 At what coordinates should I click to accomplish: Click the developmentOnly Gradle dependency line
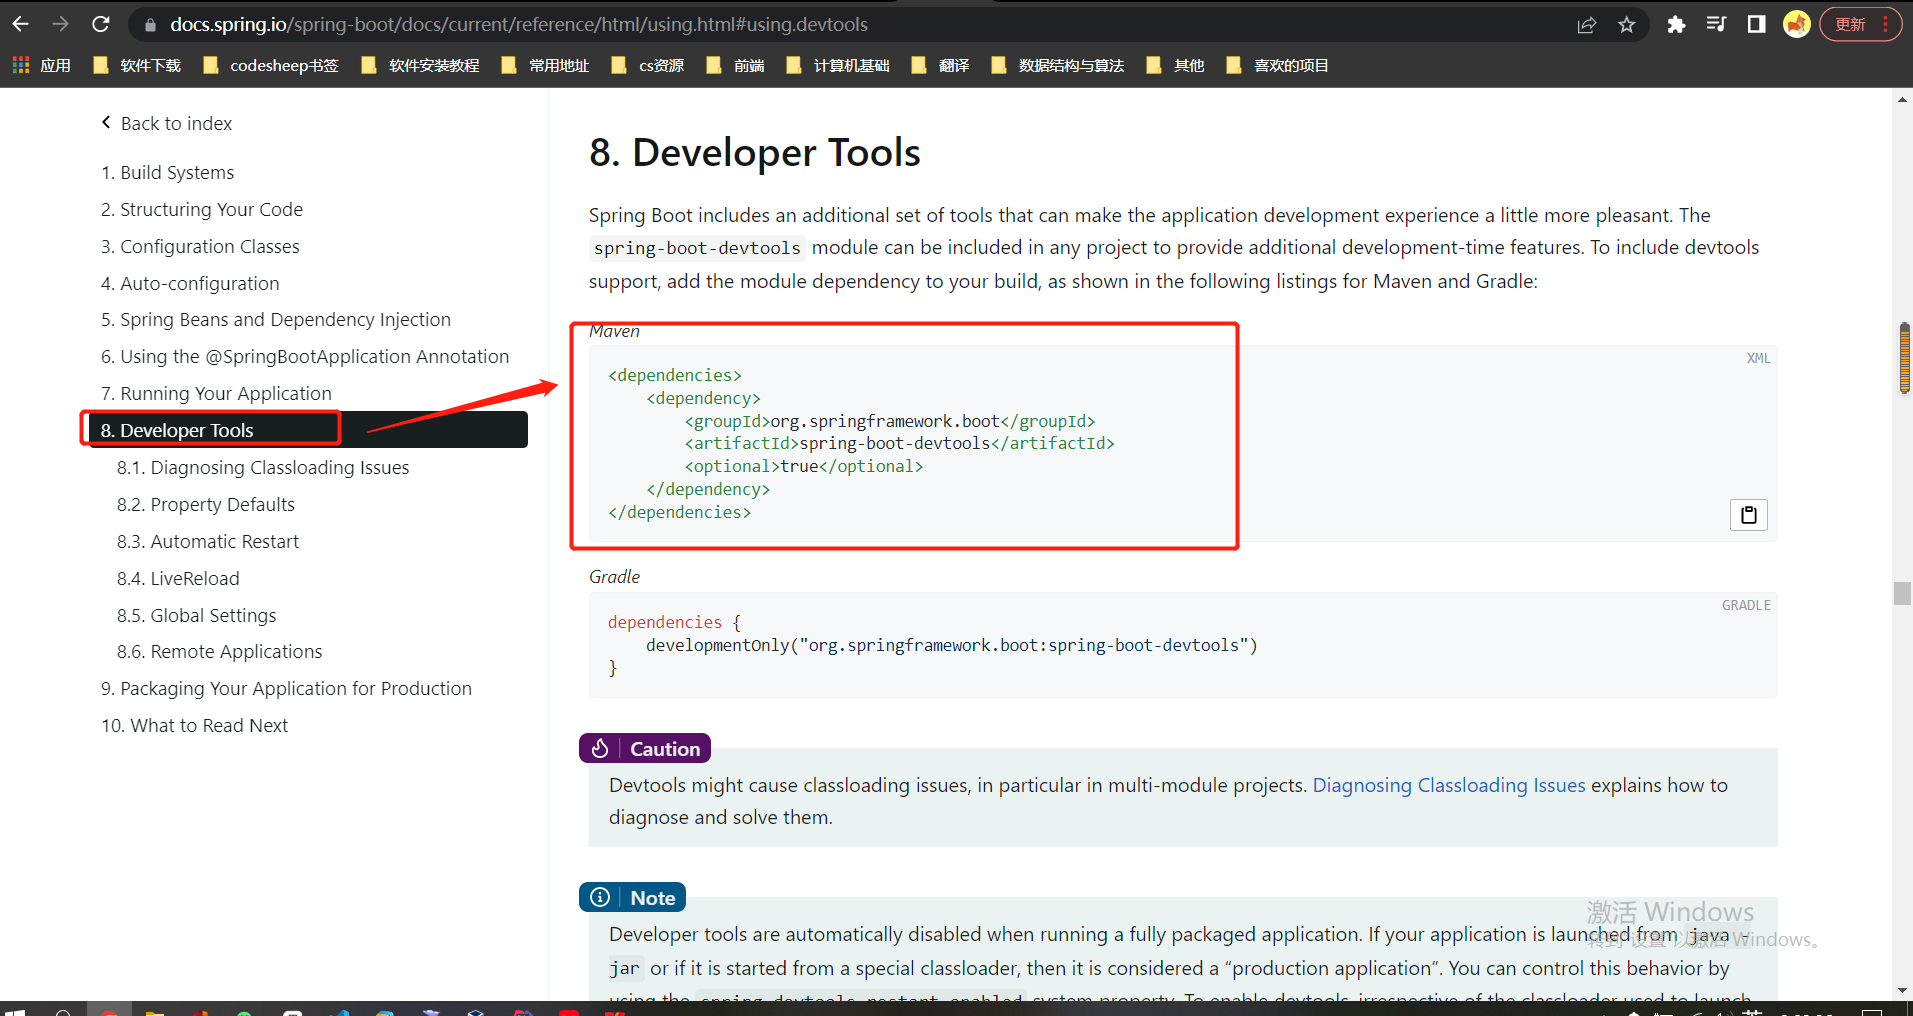pos(952,645)
